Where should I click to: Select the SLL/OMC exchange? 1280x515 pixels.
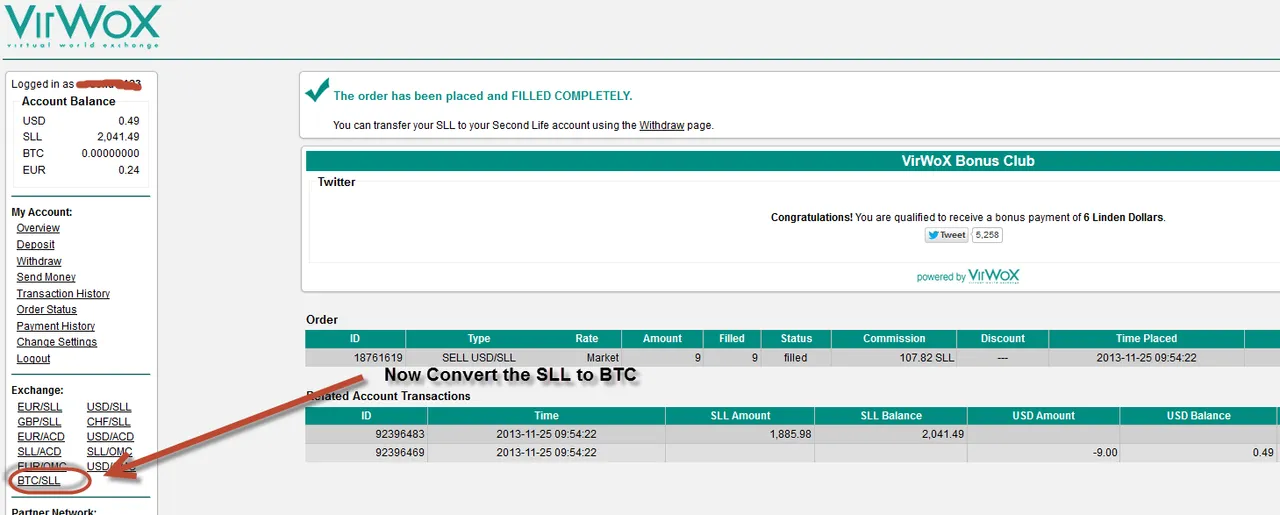click(x=109, y=452)
